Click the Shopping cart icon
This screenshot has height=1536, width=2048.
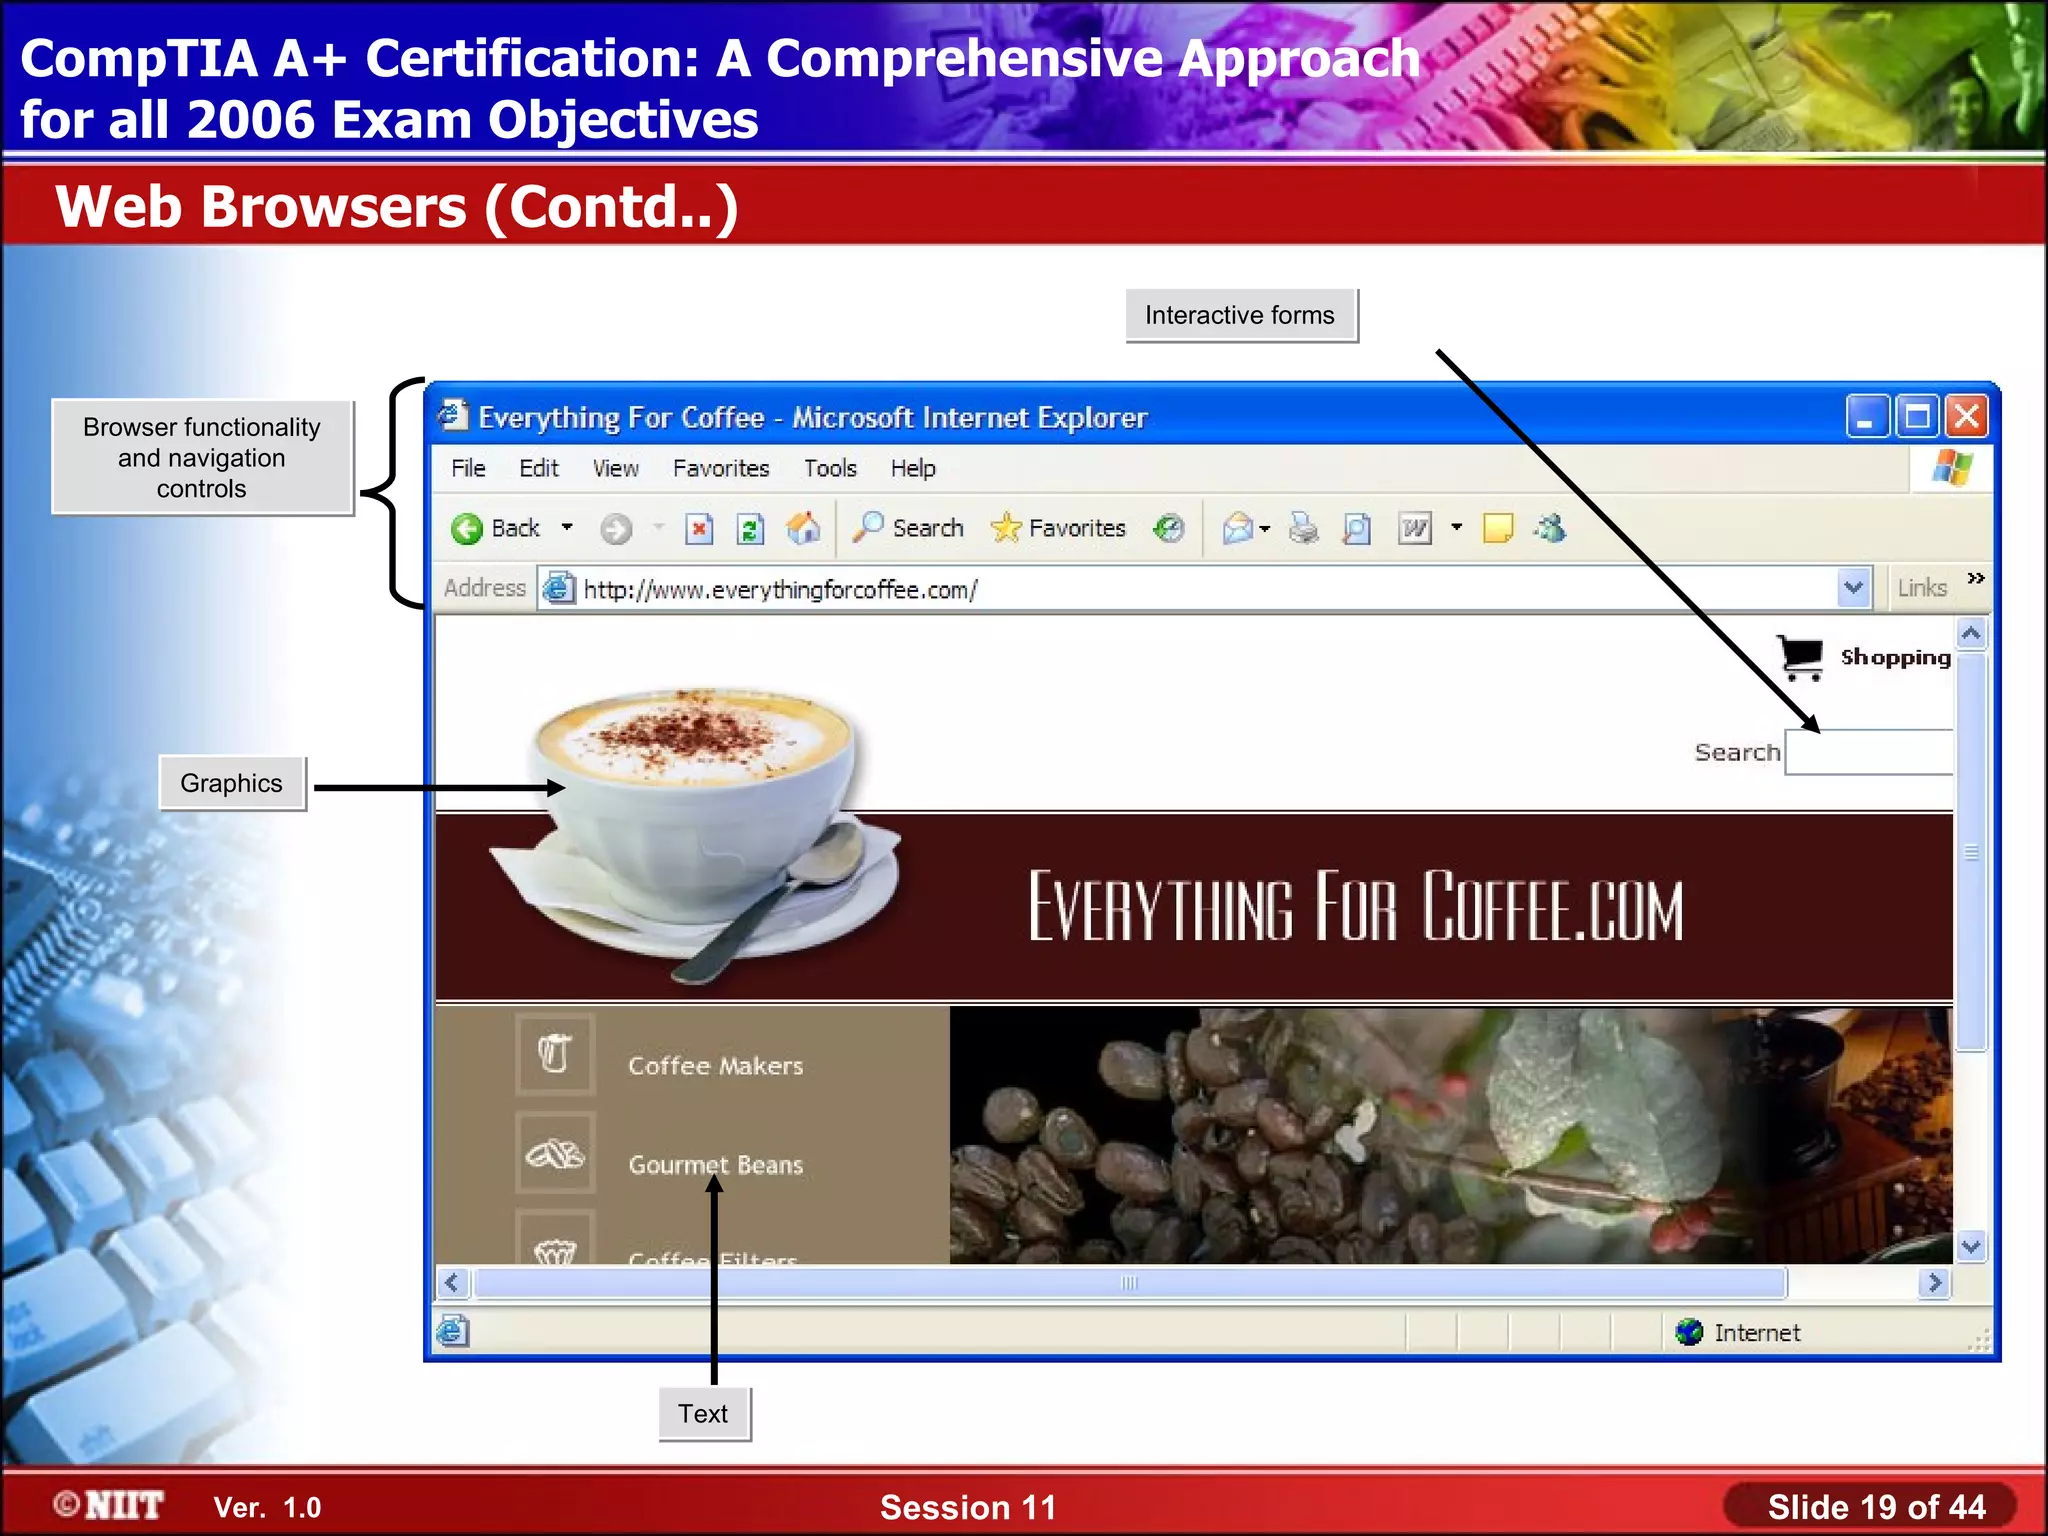(x=1801, y=658)
